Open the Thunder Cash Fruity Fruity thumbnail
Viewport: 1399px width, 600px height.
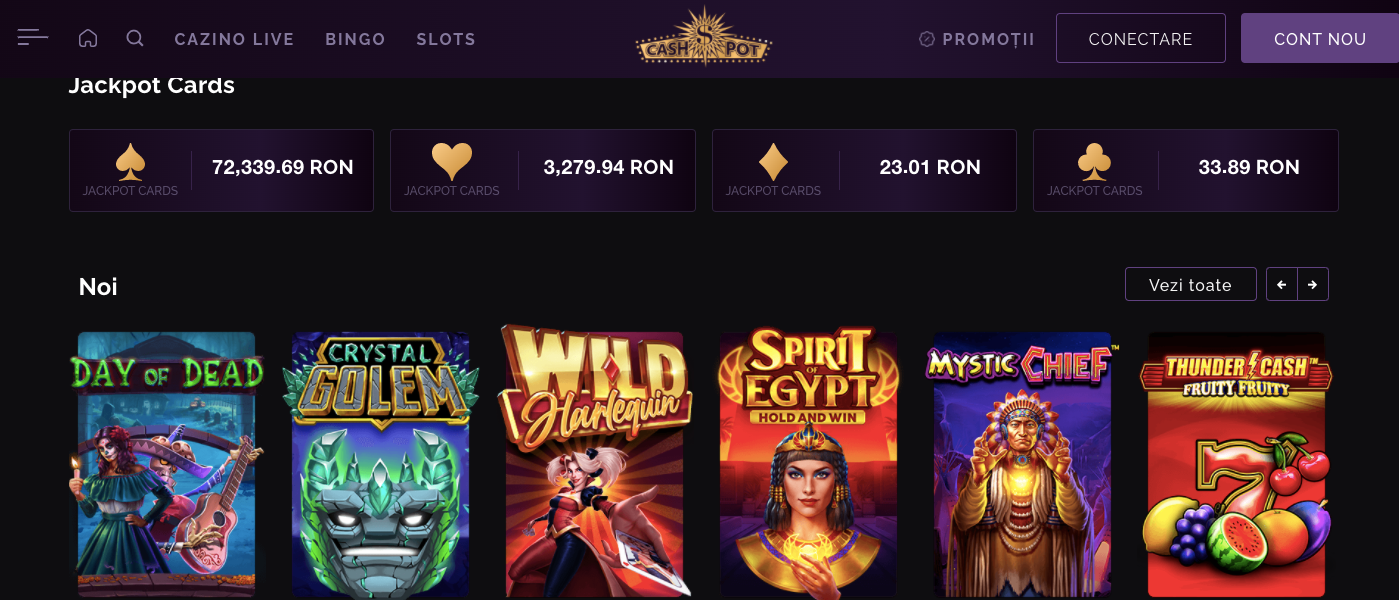(x=1237, y=465)
